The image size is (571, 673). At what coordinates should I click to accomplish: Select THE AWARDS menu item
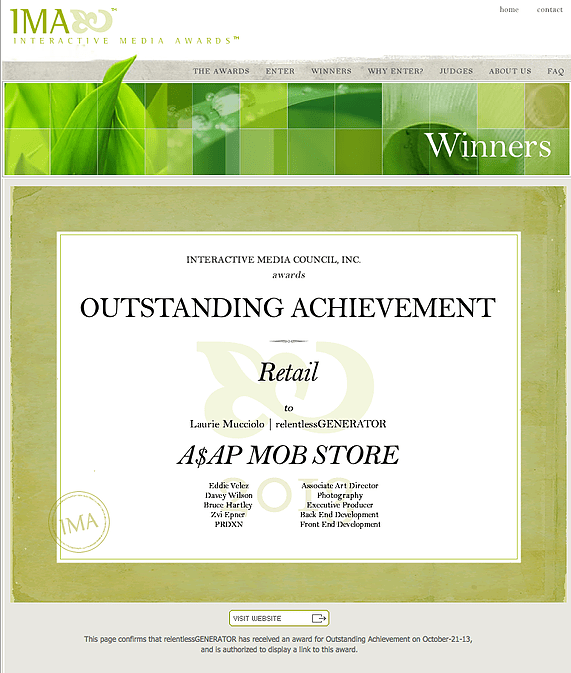point(221,71)
